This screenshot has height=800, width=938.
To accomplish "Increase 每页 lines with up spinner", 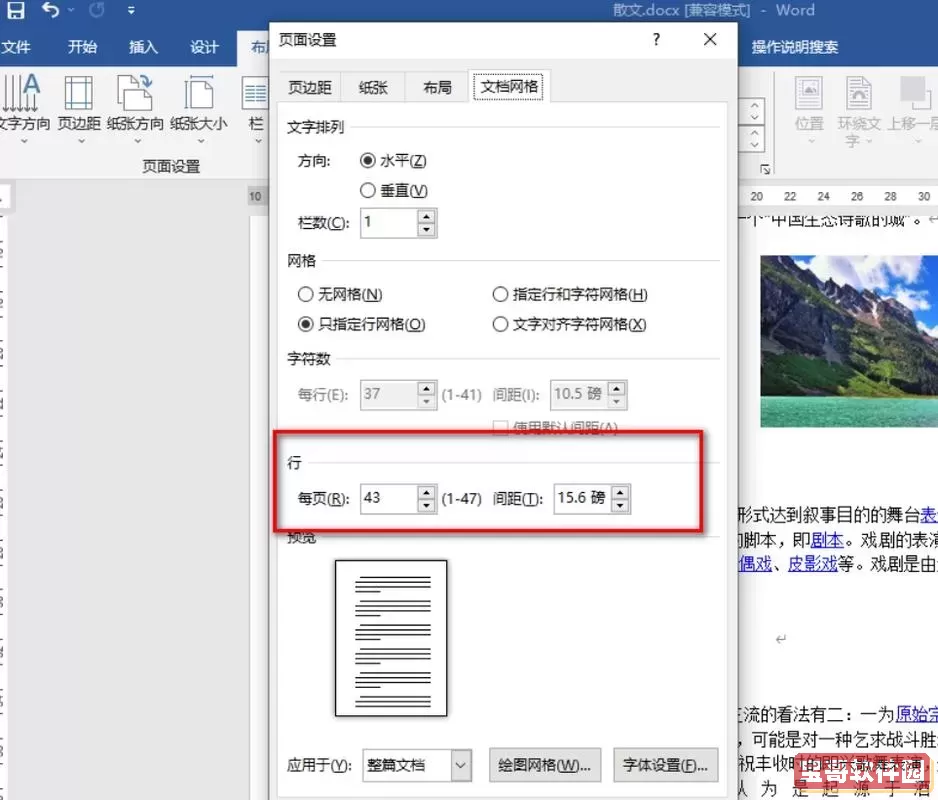I will click(x=426, y=492).
